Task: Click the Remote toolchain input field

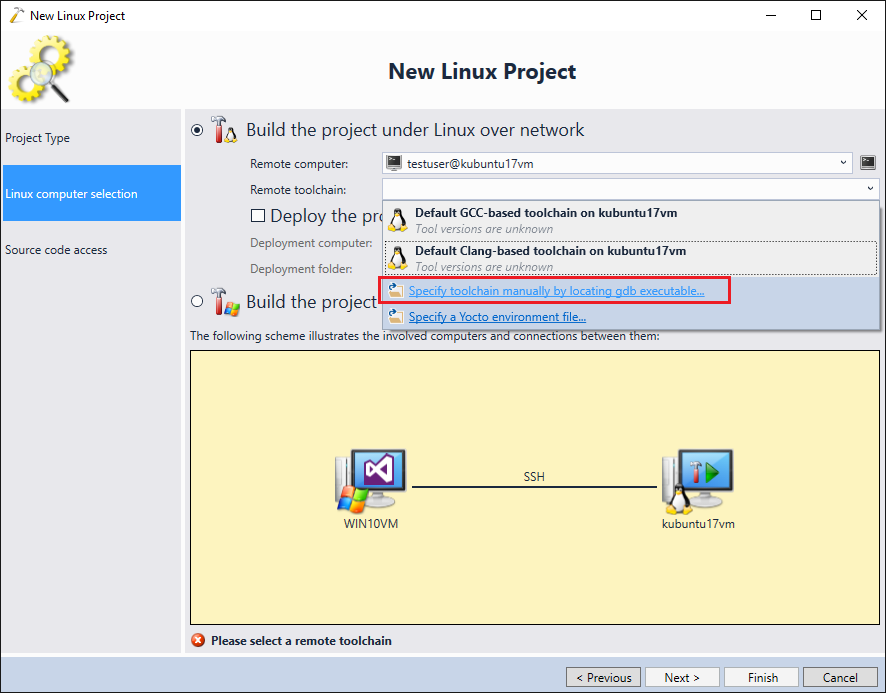Action: click(x=631, y=189)
